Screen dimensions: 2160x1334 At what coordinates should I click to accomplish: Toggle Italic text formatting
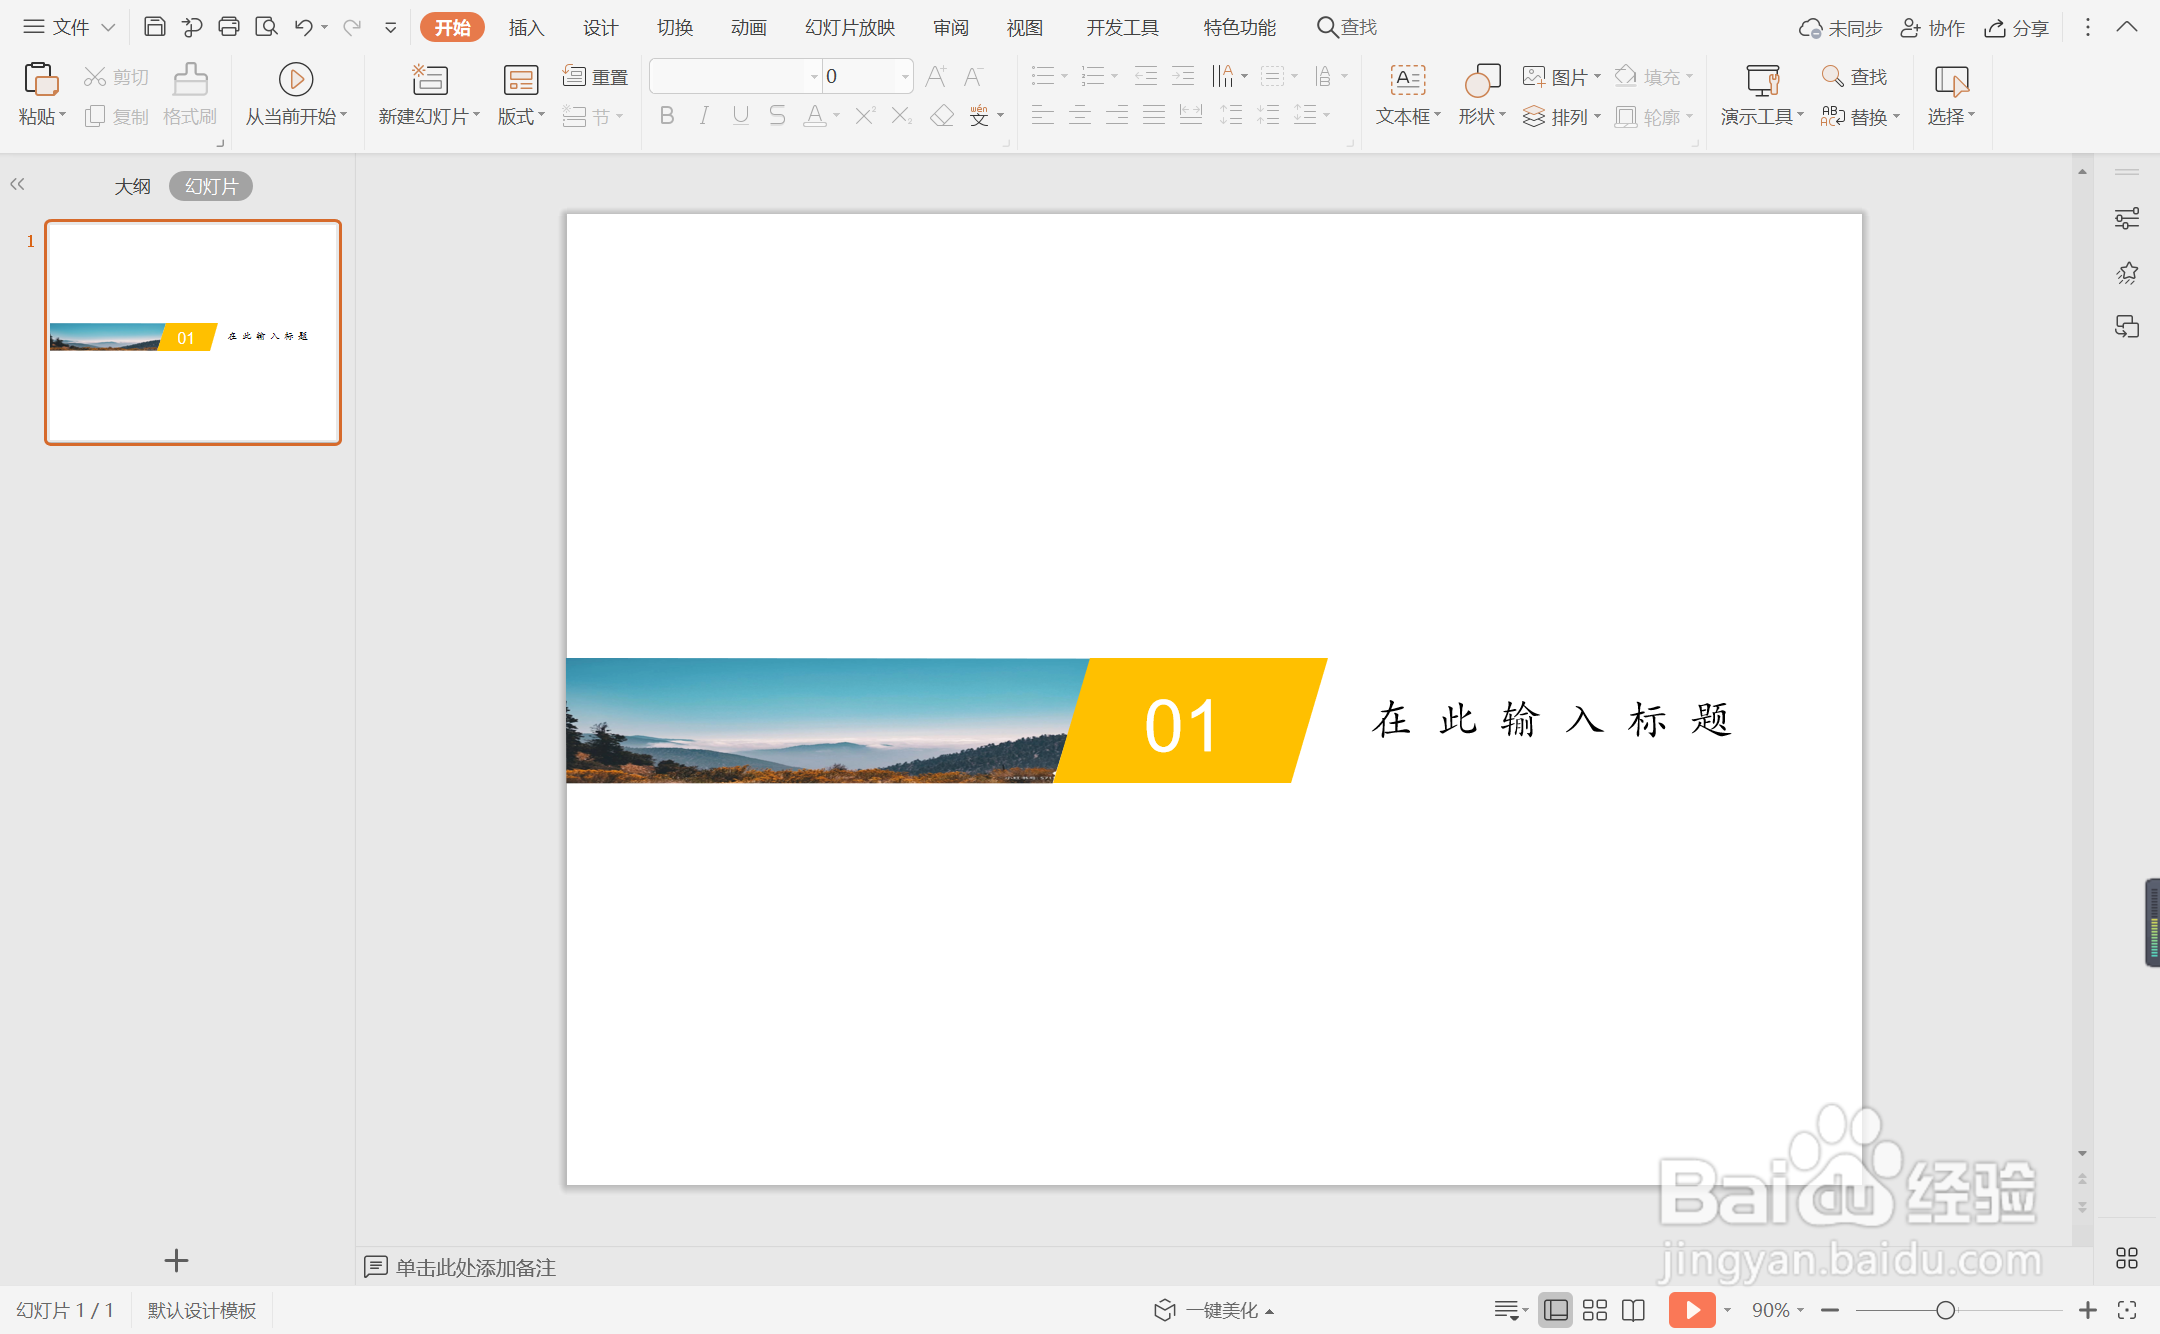coord(704,116)
